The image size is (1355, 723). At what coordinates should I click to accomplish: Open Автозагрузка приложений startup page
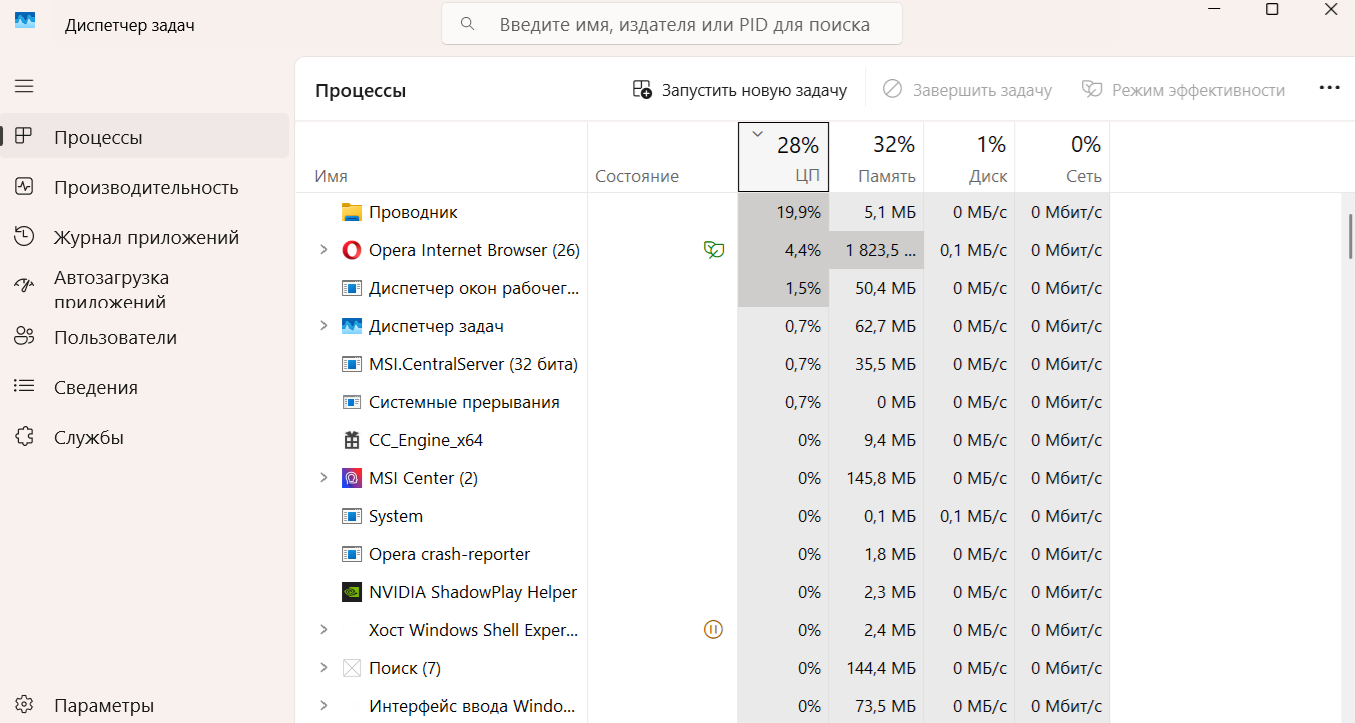click(x=111, y=288)
